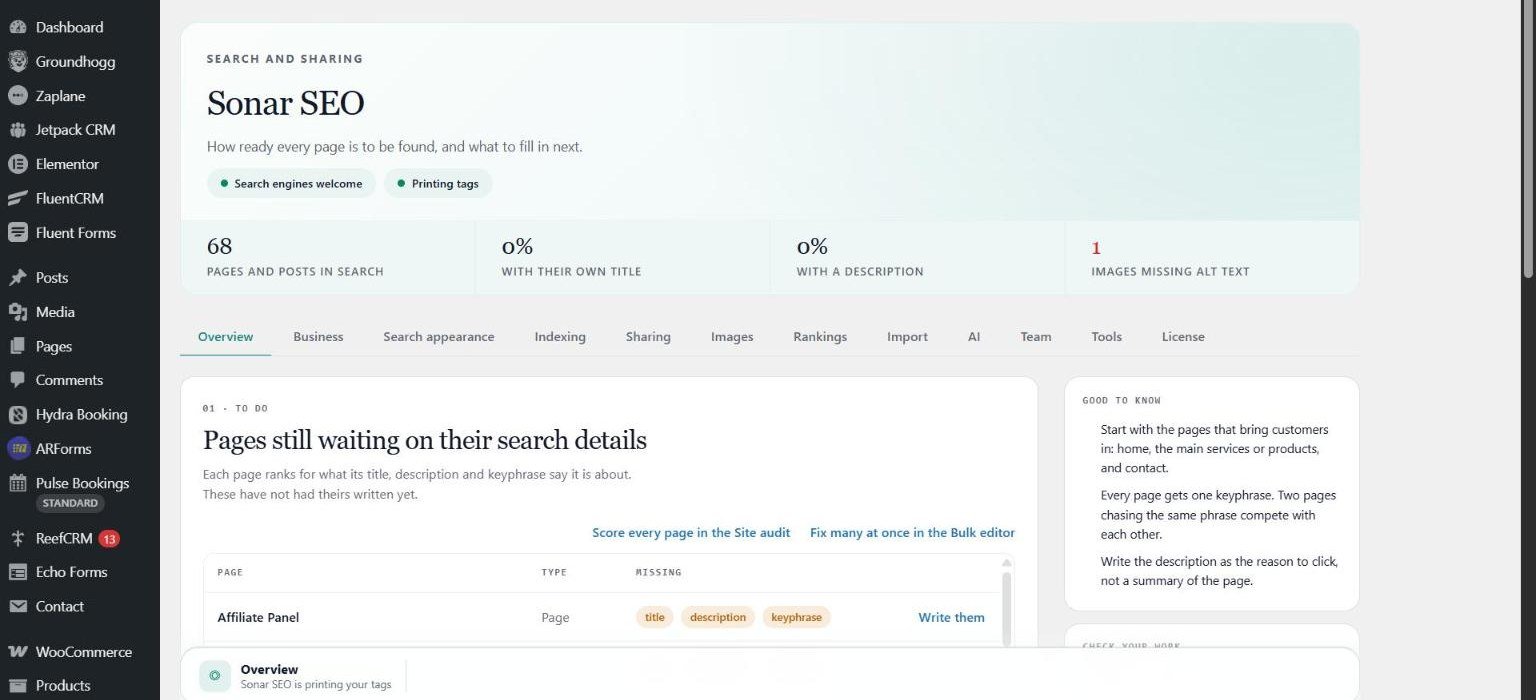The width and height of the screenshot is (1536, 700).
Task: Go to the Indexing tab
Action: 560,337
